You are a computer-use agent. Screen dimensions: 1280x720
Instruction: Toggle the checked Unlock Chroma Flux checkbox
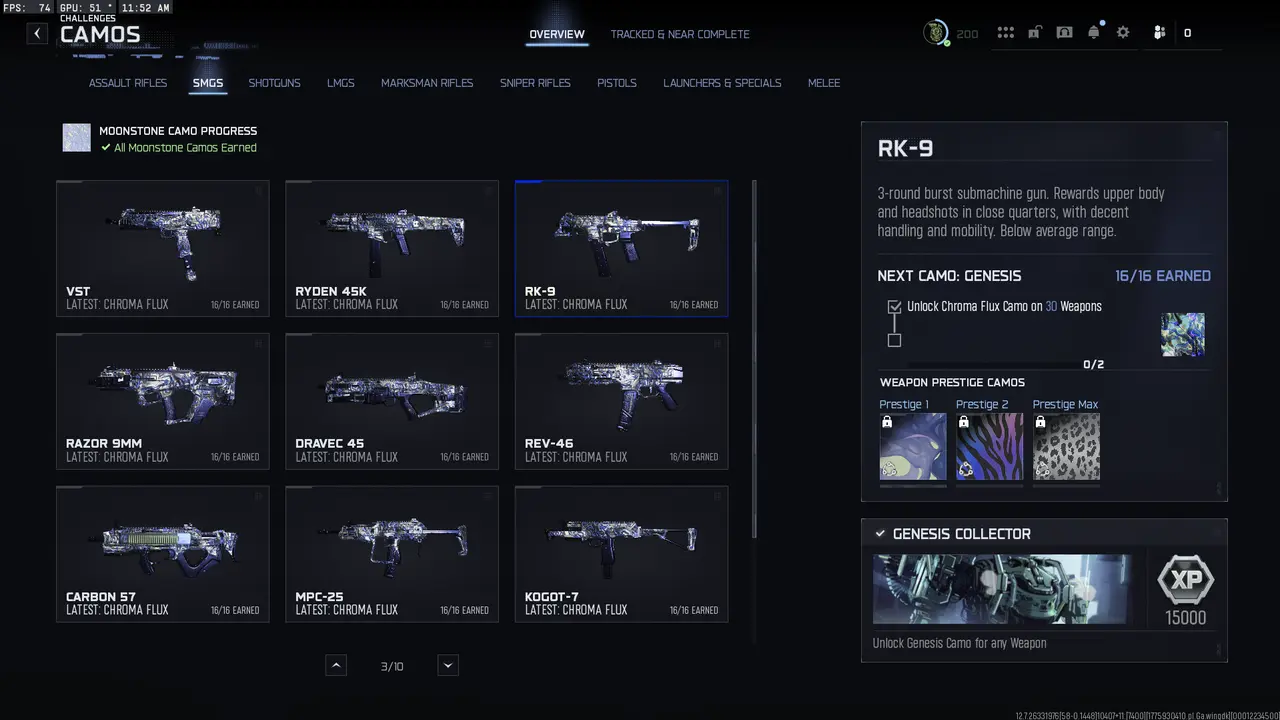894,307
